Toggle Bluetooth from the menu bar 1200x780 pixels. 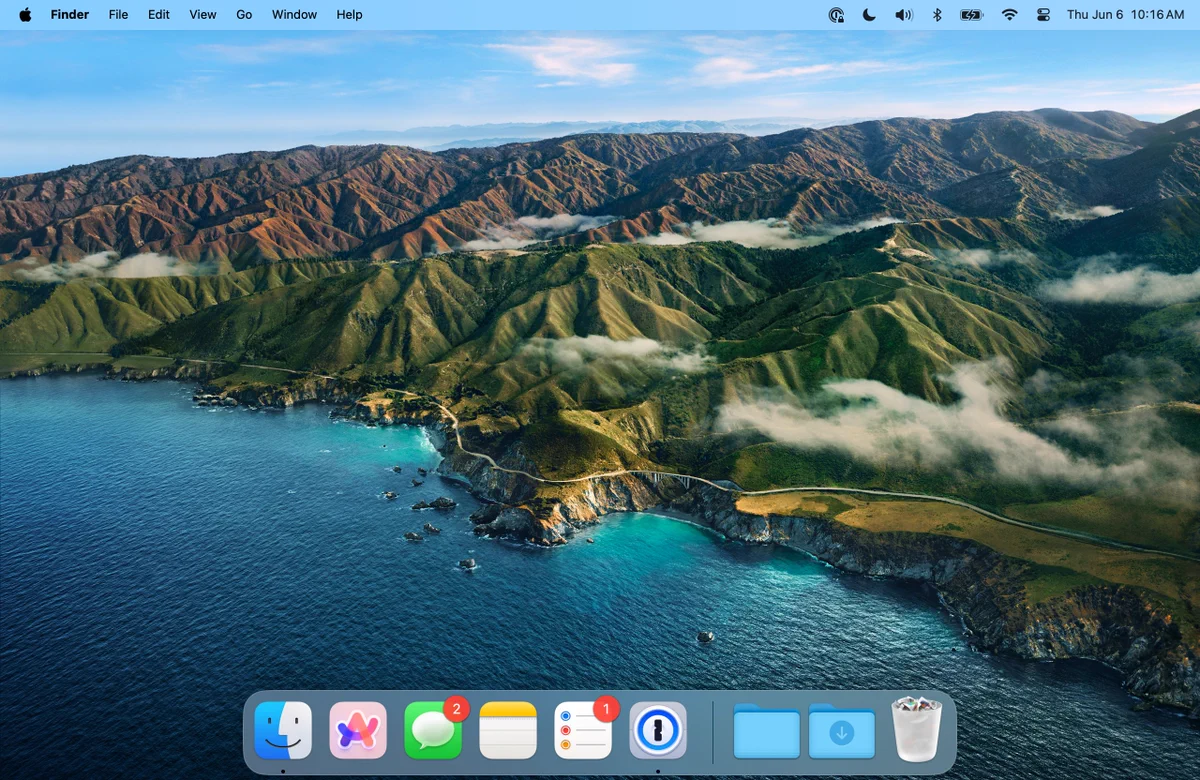coord(937,15)
